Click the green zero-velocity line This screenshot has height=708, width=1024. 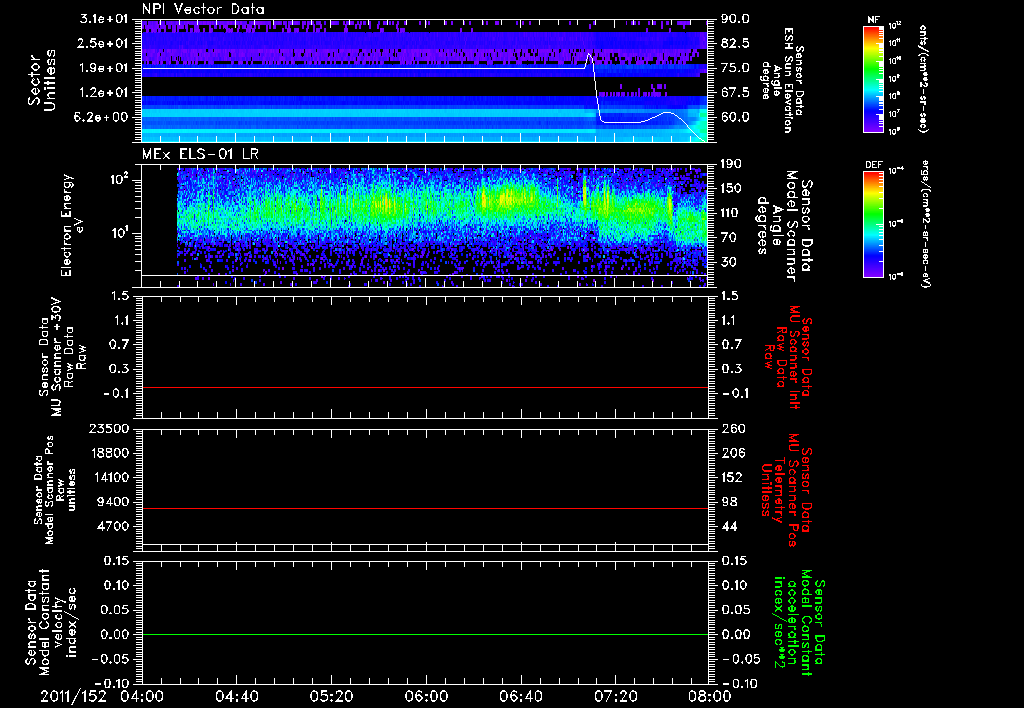425,634
